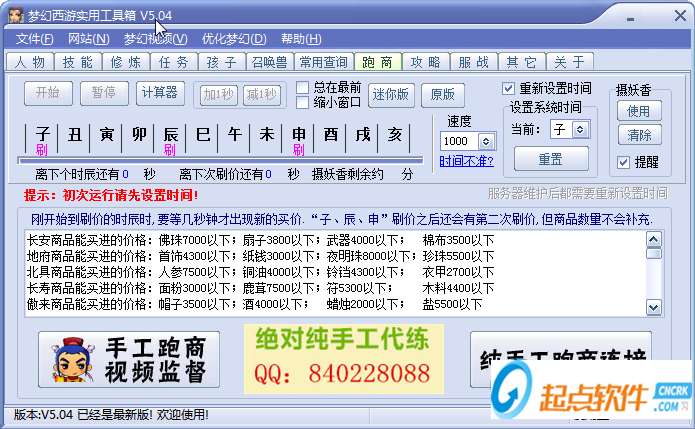Screen dimensions: 695x429
Task: Switch to the 服战 tab
Action: pyautogui.click(x=474, y=62)
